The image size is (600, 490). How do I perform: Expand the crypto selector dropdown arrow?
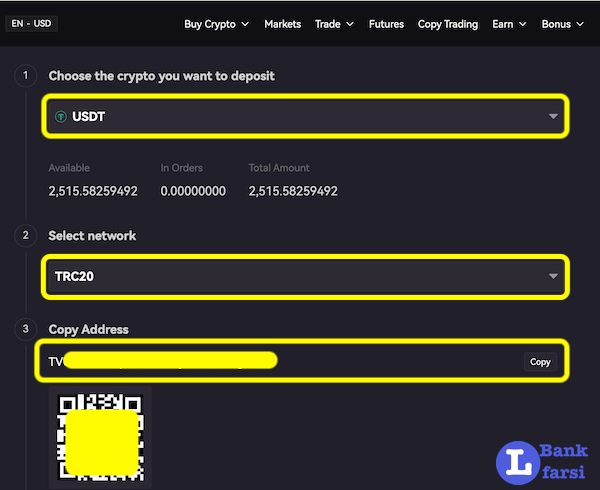coord(553,117)
